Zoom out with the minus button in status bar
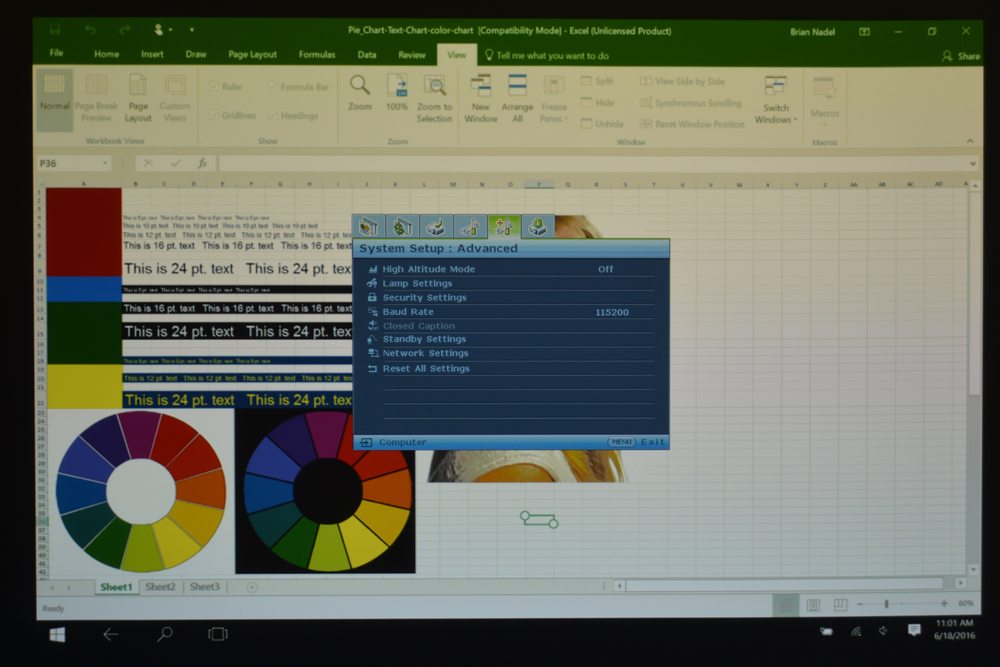 click(860, 604)
